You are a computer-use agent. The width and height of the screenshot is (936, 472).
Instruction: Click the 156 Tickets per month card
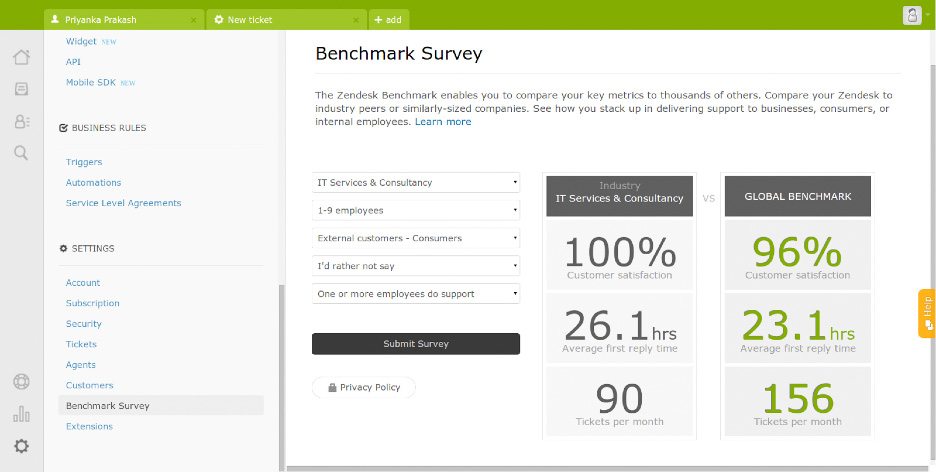coord(798,402)
